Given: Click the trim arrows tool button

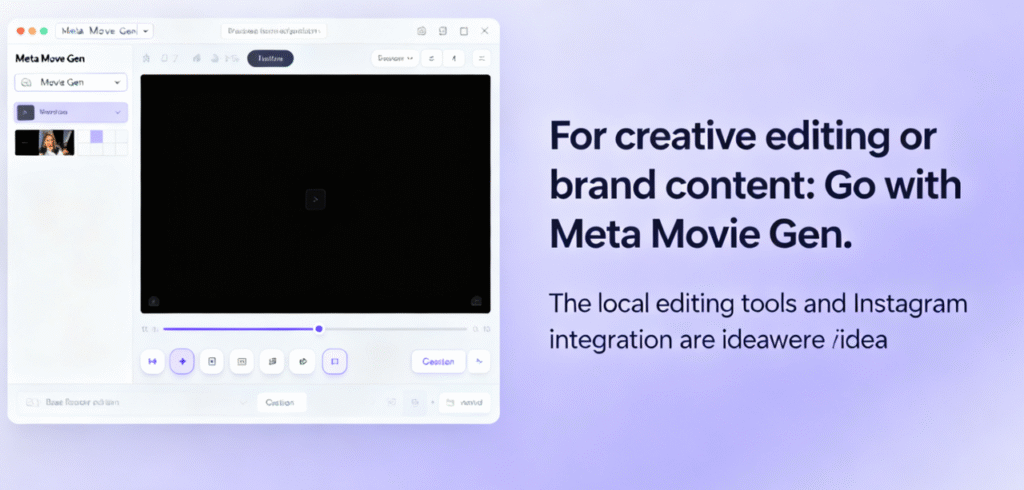Looking at the screenshot, I should click(x=153, y=361).
